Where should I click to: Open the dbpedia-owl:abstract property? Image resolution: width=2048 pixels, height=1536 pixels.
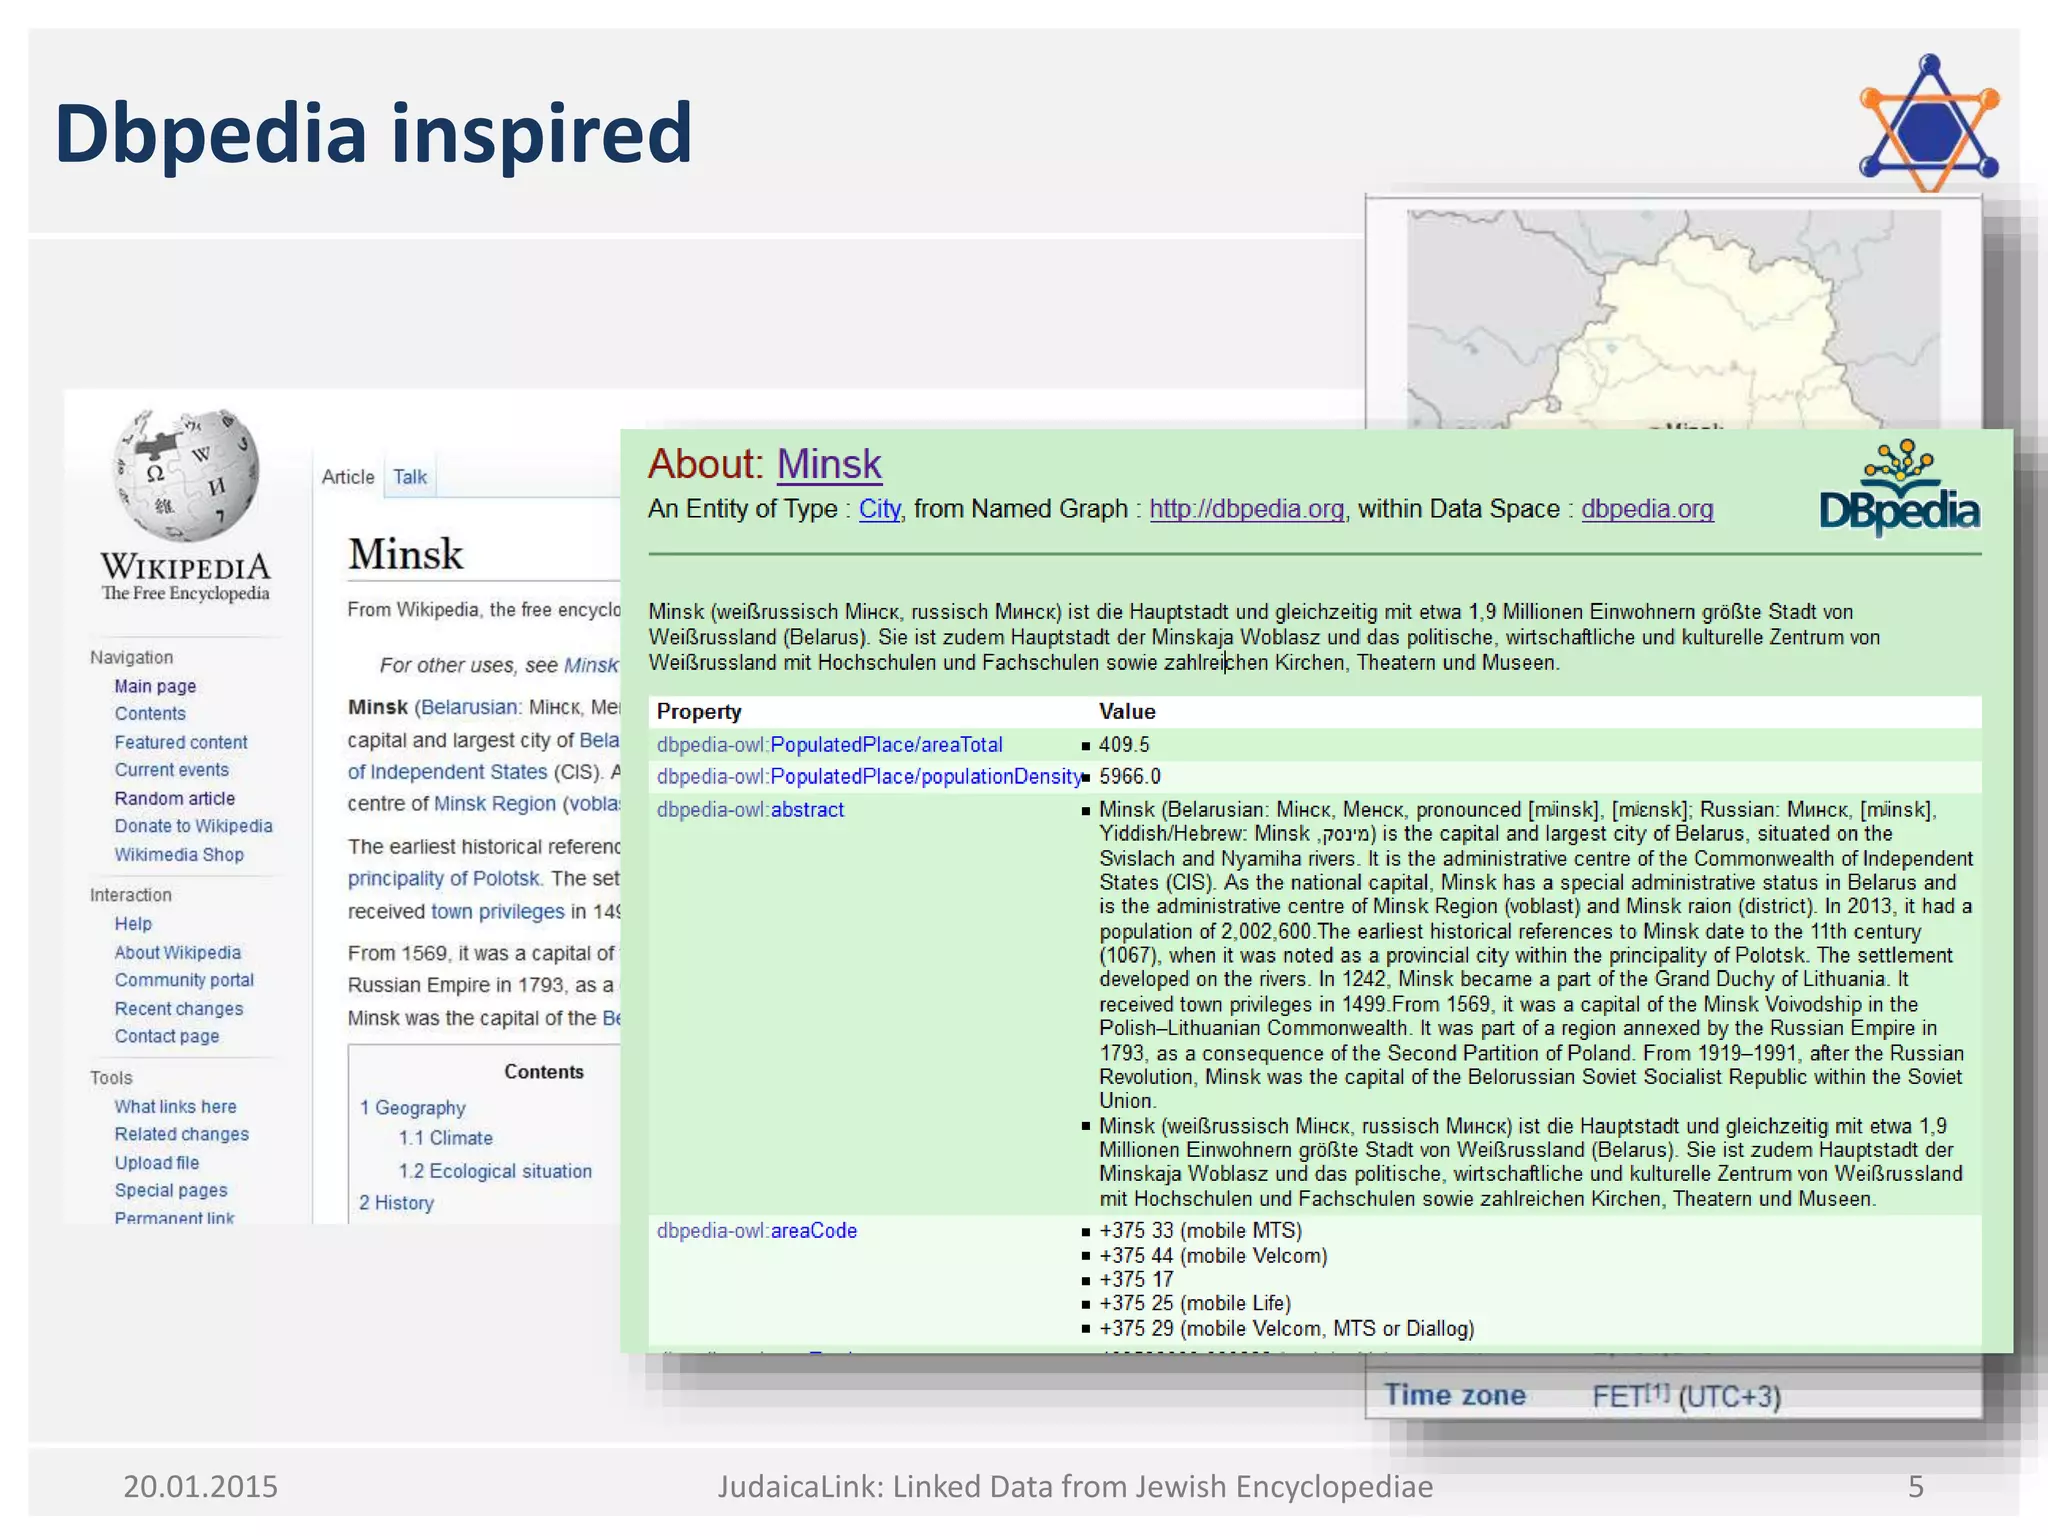point(751,810)
